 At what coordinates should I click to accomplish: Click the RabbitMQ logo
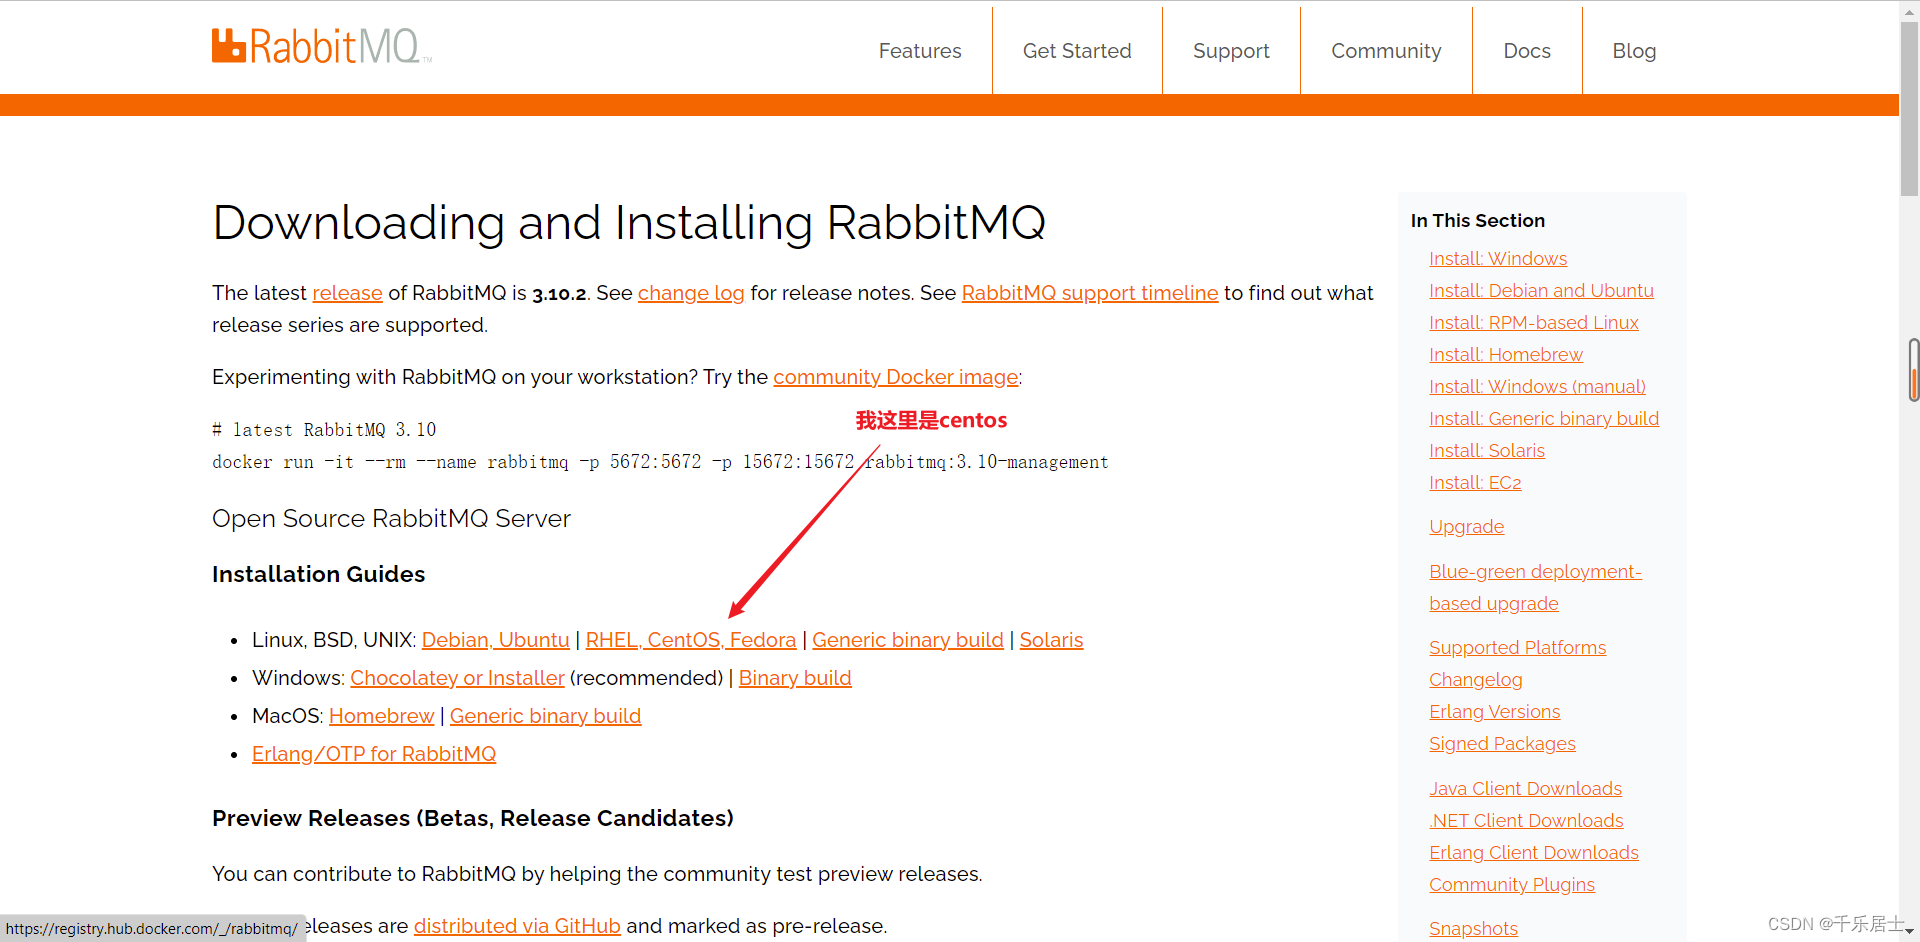coord(322,47)
